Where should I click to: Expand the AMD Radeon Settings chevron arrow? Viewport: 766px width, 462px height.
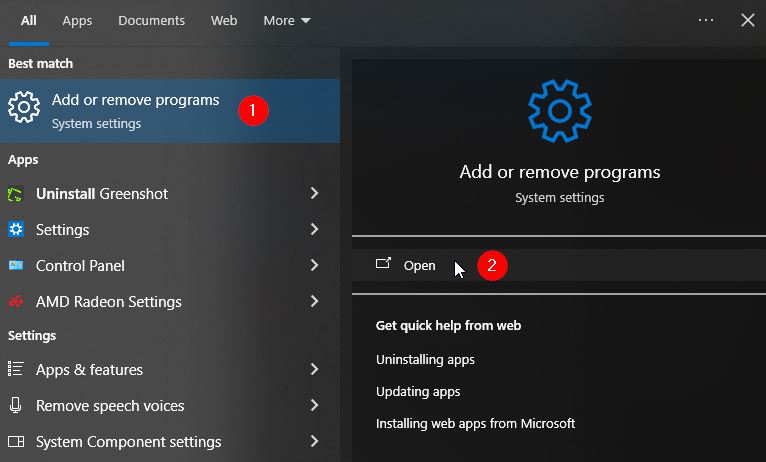314,302
